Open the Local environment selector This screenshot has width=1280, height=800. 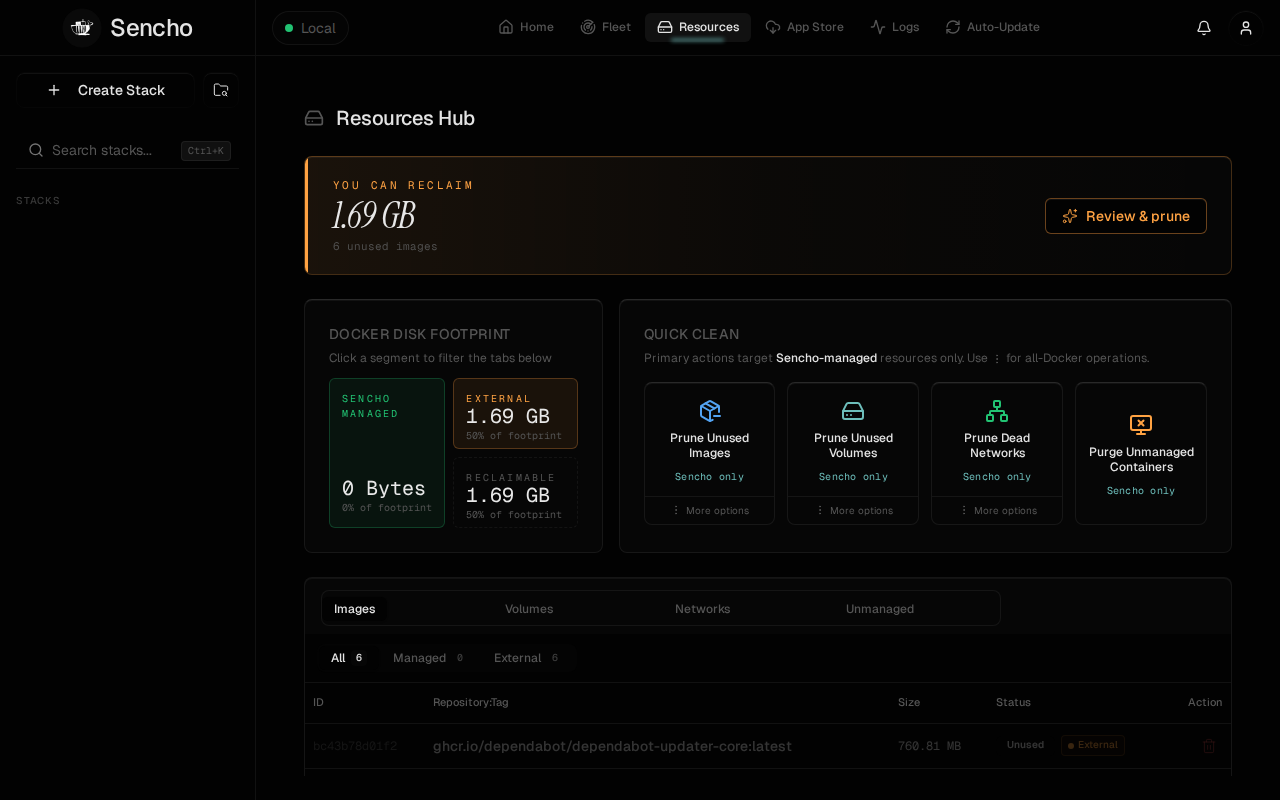point(310,28)
